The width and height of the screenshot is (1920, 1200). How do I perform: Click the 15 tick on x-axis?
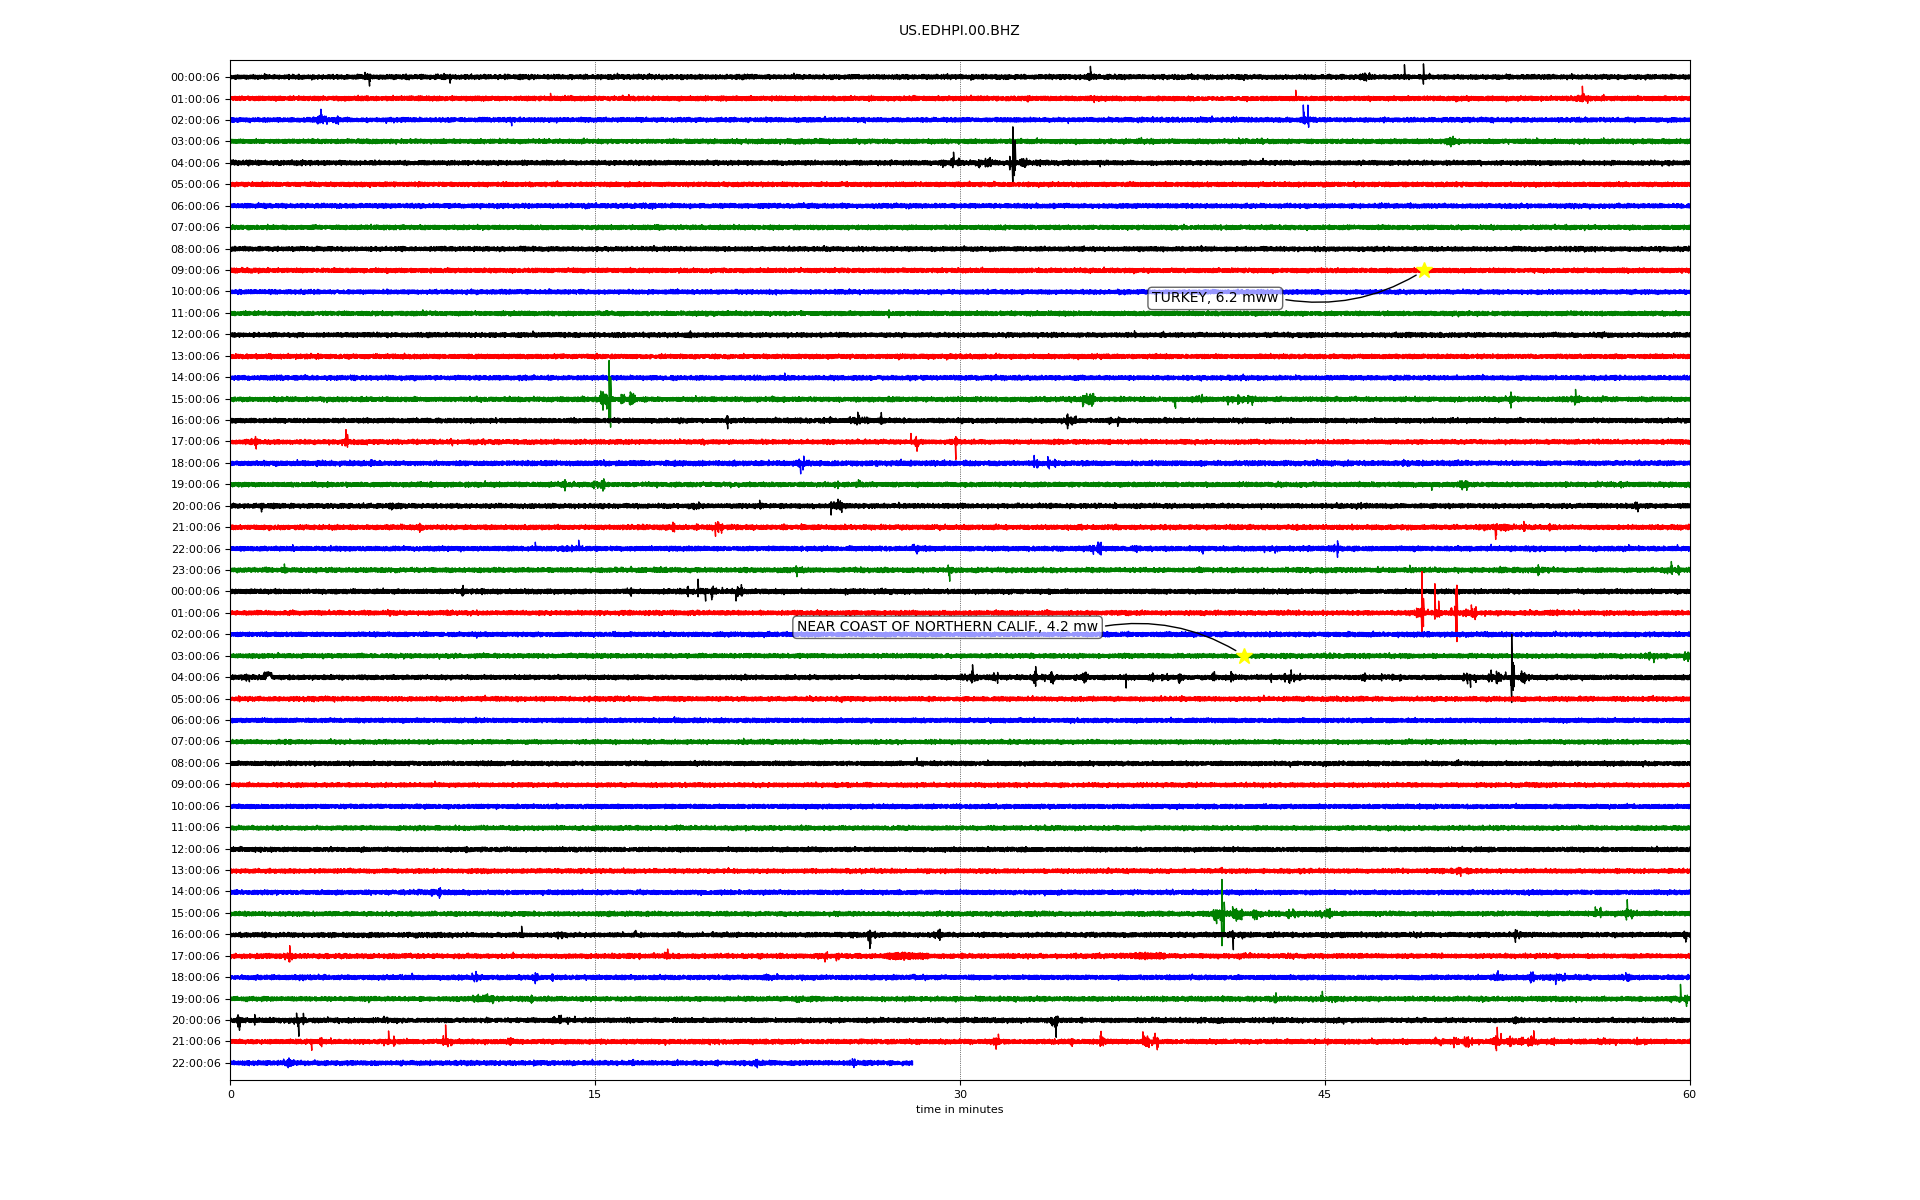pyautogui.click(x=595, y=1094)
